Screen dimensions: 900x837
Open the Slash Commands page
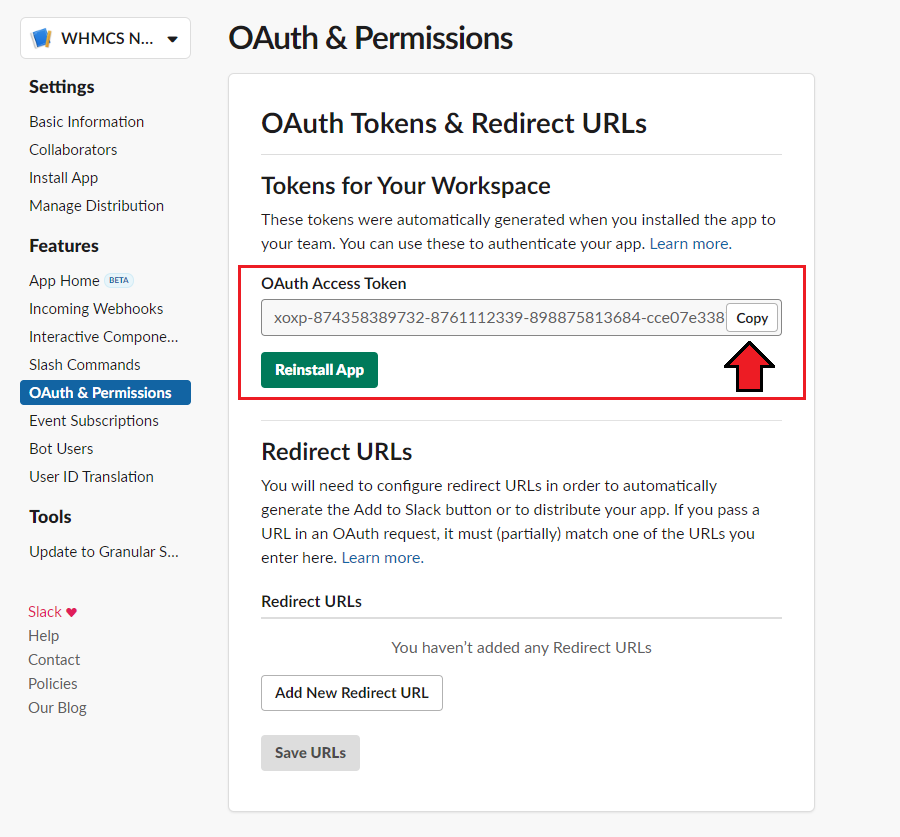coord(84,365)
